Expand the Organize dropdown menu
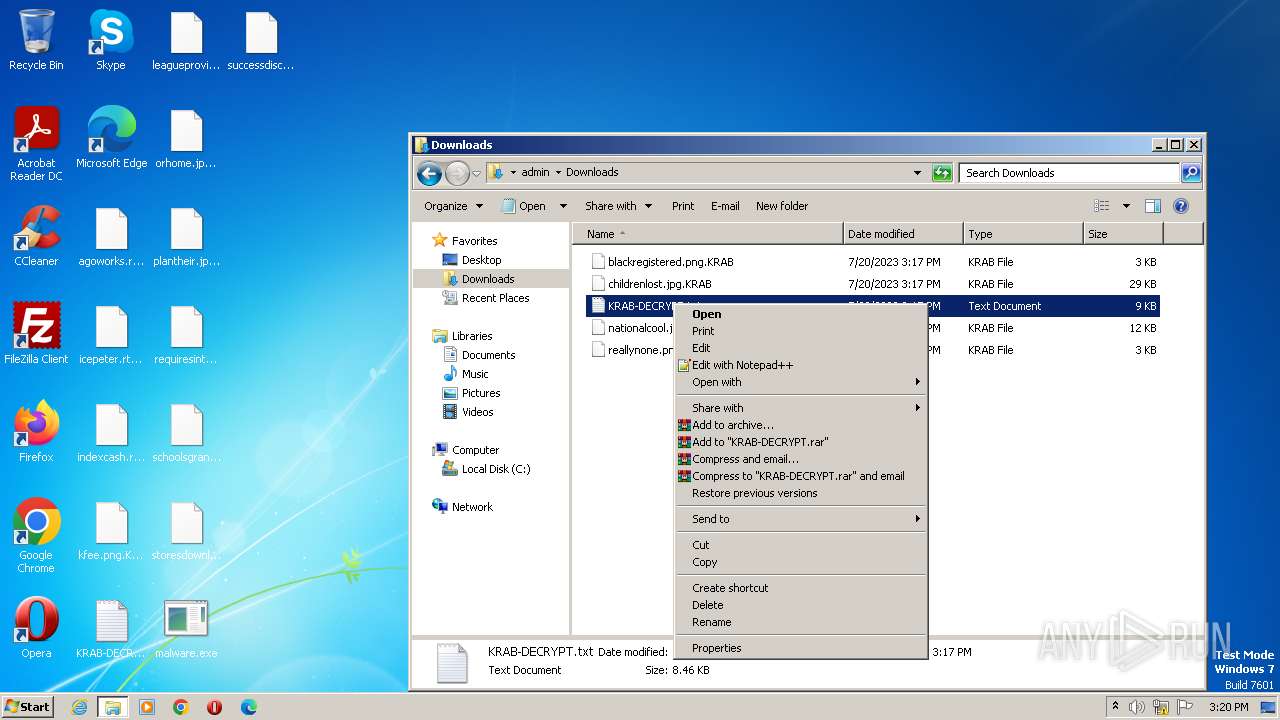The height and width of the screenshot is (720, 1280). [453, 206]
